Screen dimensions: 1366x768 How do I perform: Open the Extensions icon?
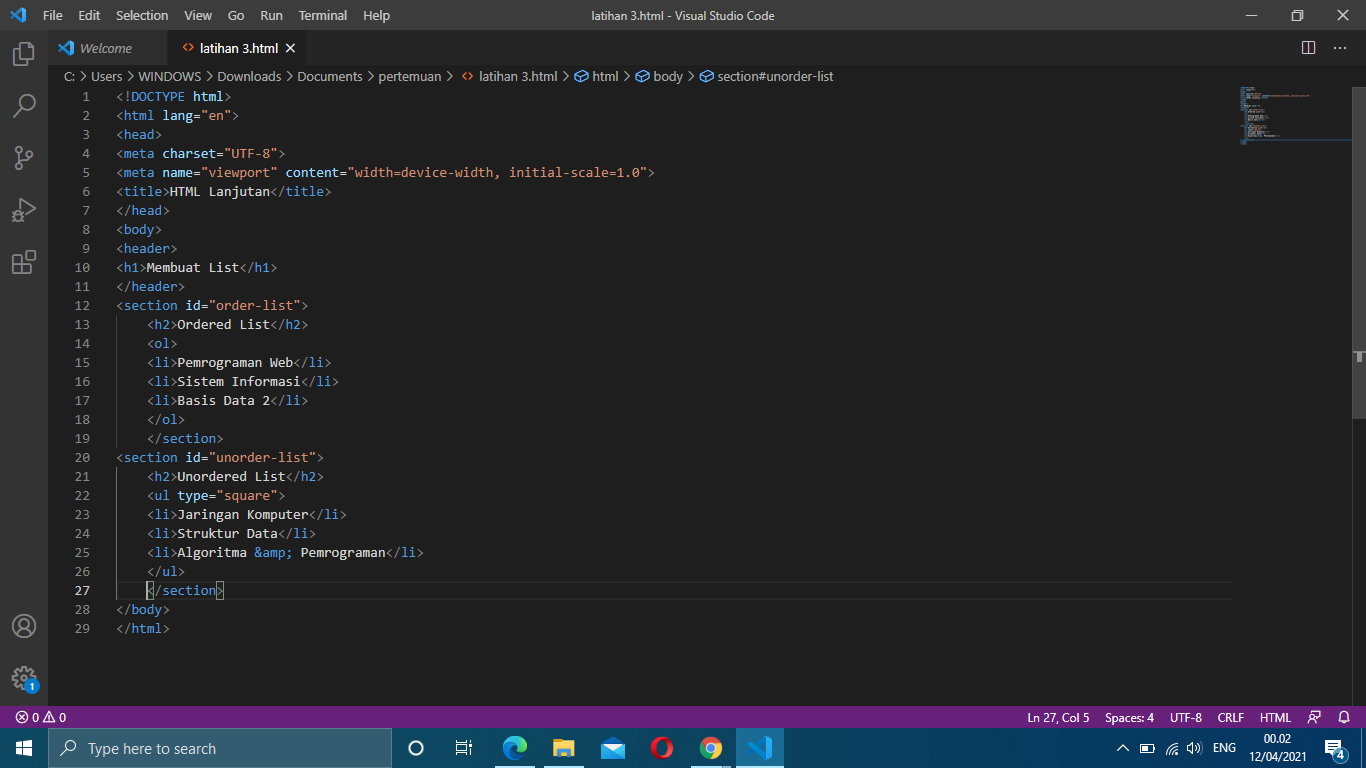pyautogui.click(x=24, y=261)
